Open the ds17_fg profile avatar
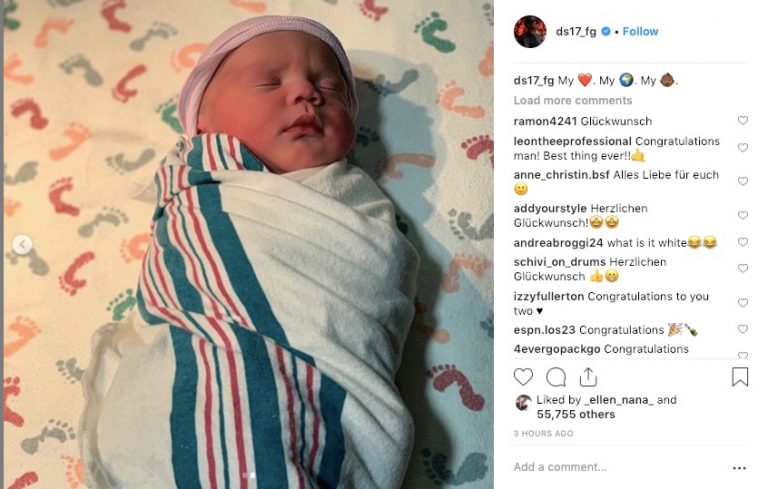This screenshot has height=489, width=768. click(x=529, y=31)
